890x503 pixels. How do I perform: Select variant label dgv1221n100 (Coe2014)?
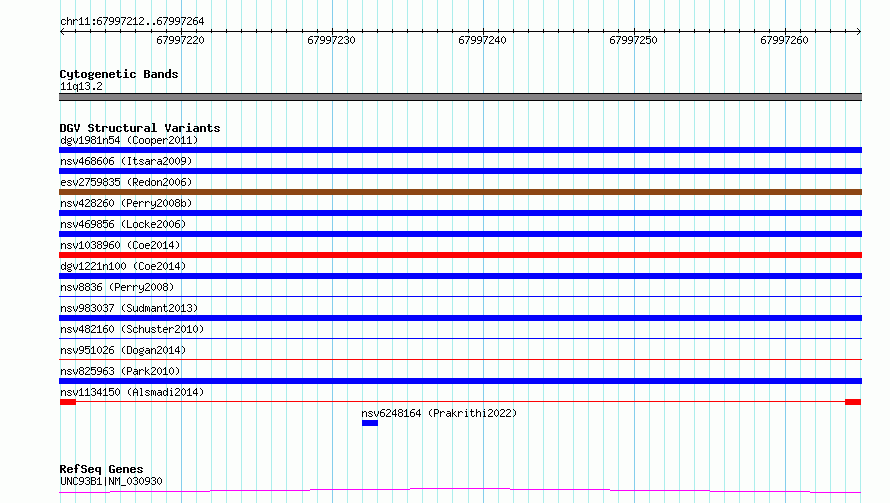coord(123,266)
